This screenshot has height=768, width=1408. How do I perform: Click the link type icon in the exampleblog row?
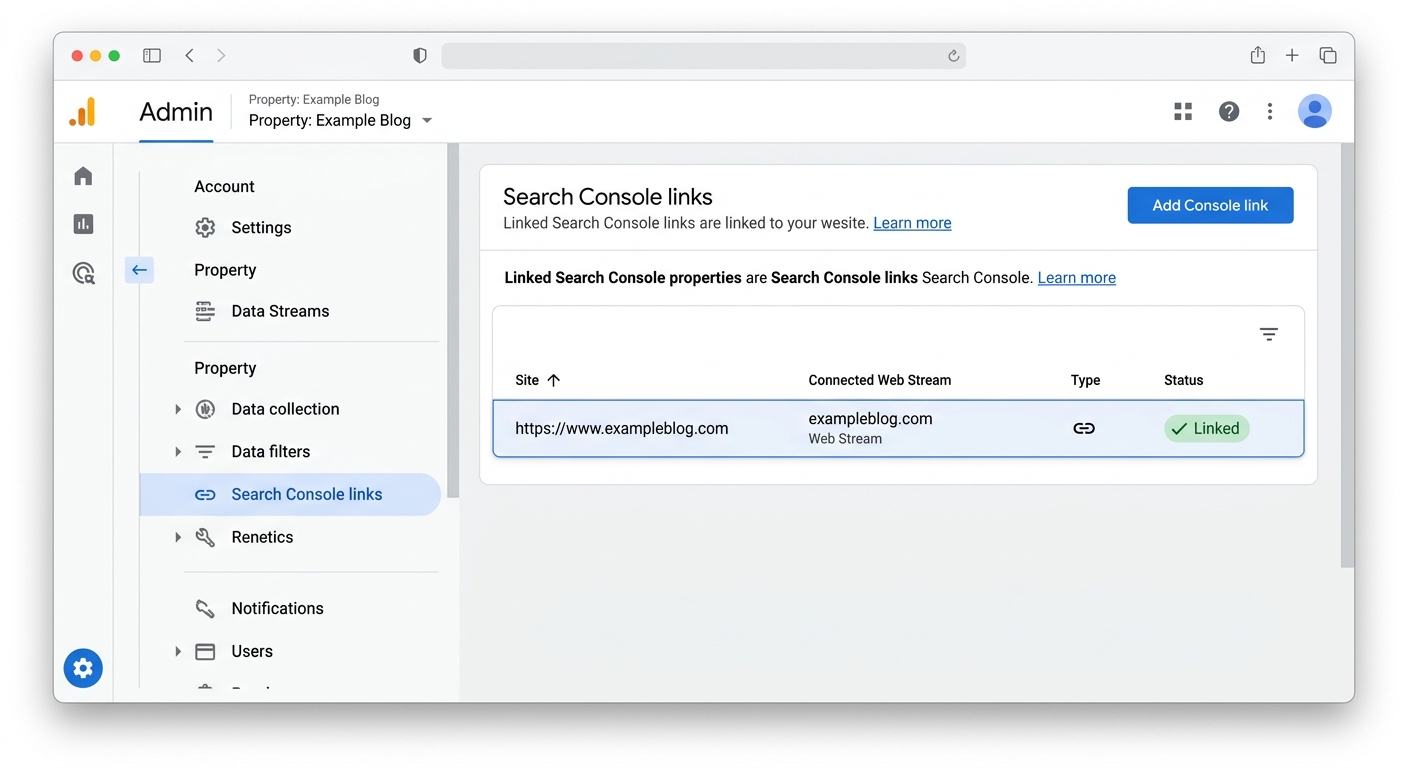coord(1084,428)
